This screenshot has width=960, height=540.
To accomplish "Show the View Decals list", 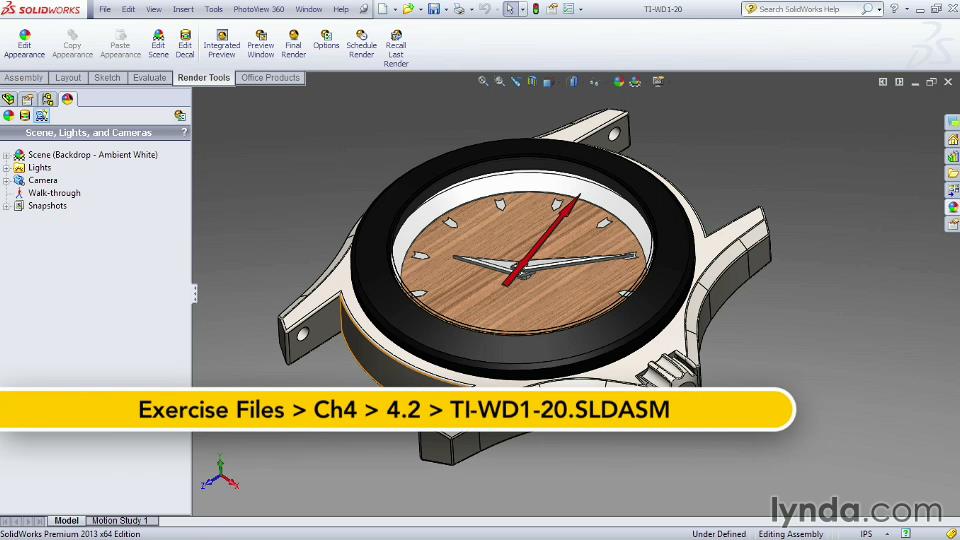I will click(x=24, y=115).
